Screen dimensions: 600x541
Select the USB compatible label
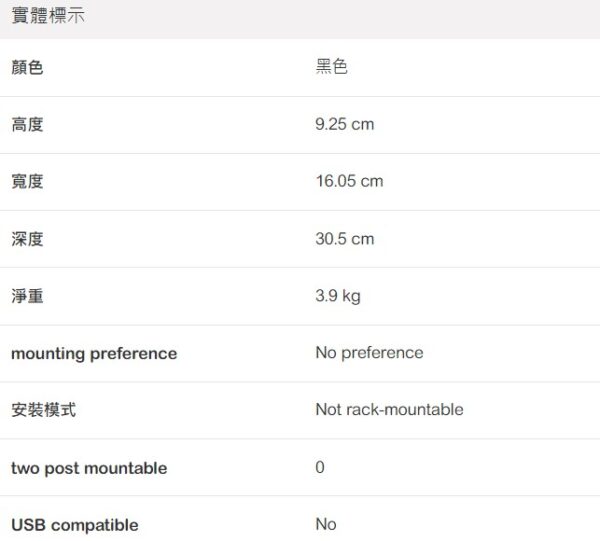coord(75,525)
